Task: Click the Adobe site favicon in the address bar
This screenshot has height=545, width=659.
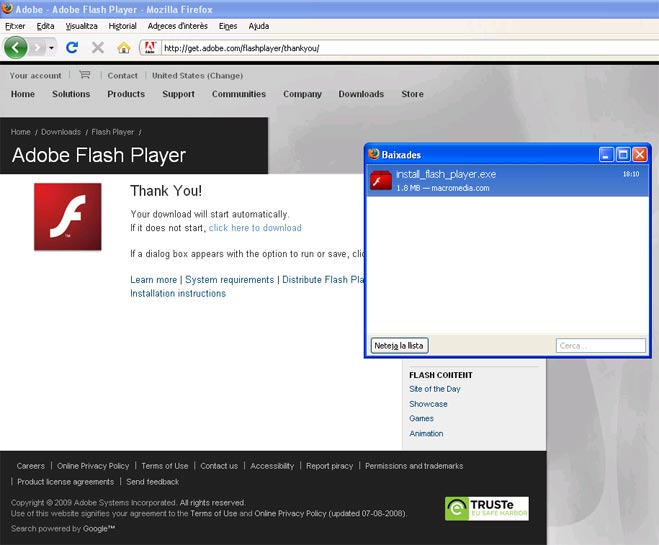Action: [x=150, y=47]
